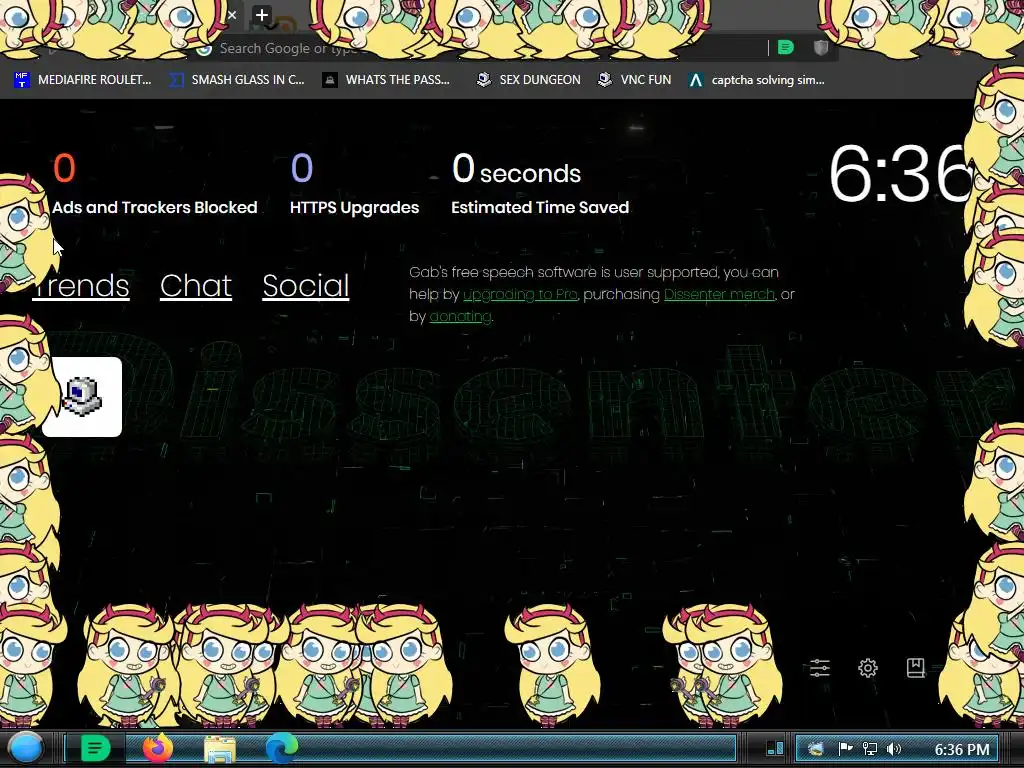Screen dimensions: 1024x768
Task: Open the Social link
Action: pyautogui.click(x=306, y=286)
